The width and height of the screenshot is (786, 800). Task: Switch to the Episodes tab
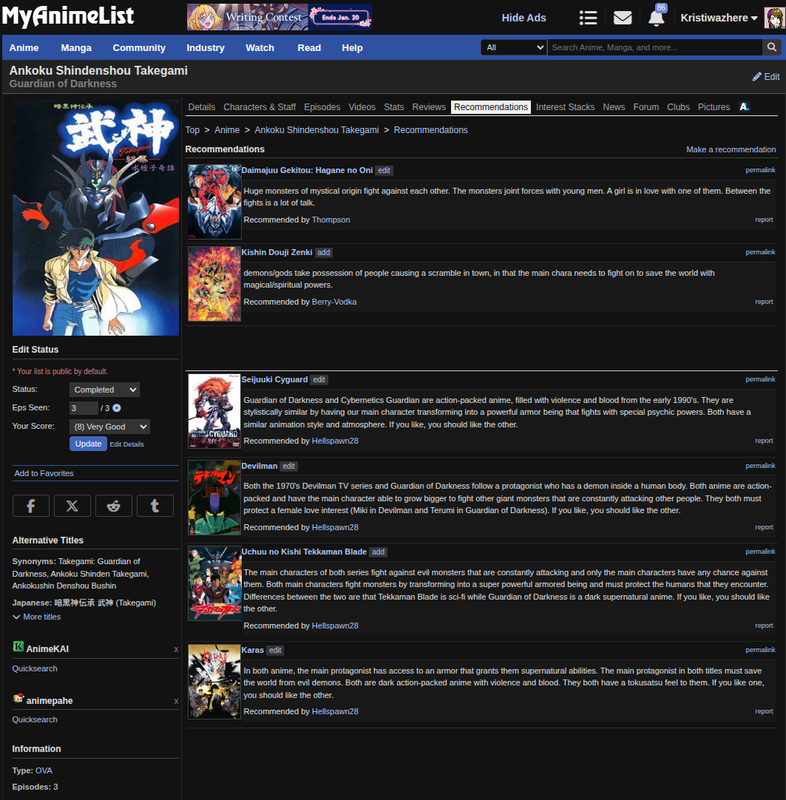322,107
